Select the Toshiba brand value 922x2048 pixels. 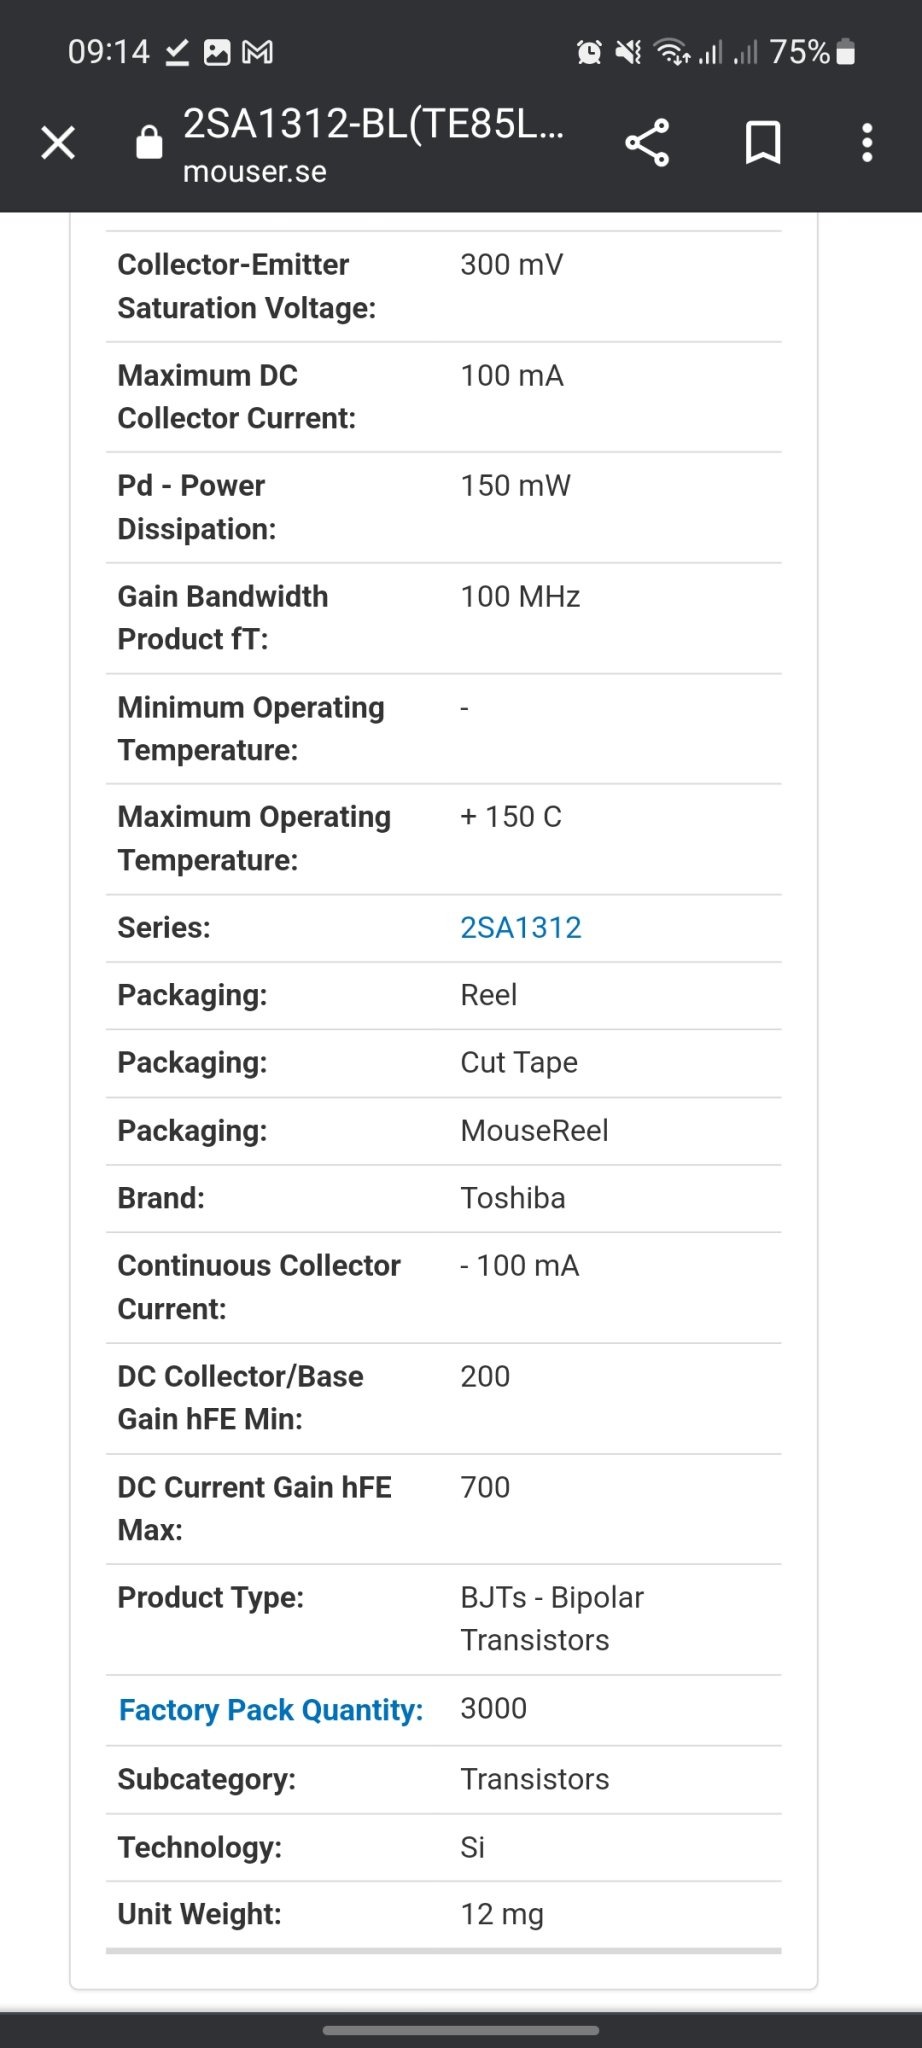coord(513,1198)
